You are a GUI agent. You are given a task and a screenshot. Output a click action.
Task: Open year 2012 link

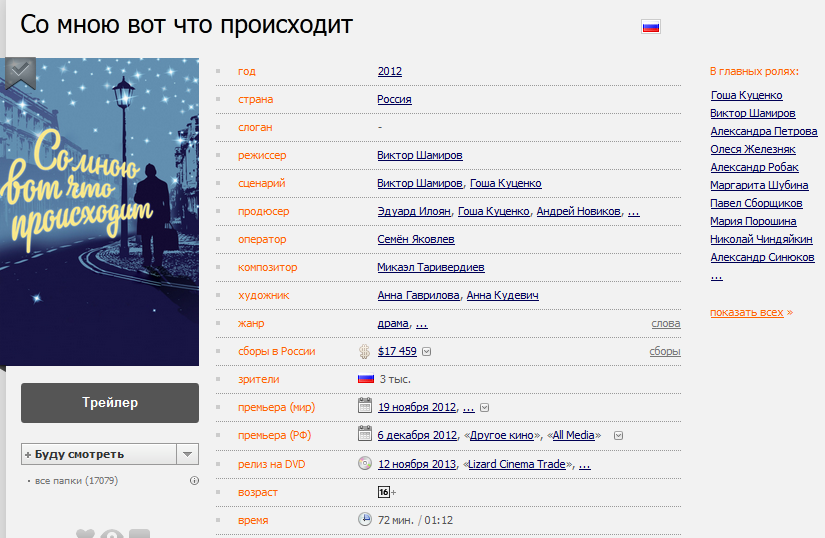click(x=390, y=72)
